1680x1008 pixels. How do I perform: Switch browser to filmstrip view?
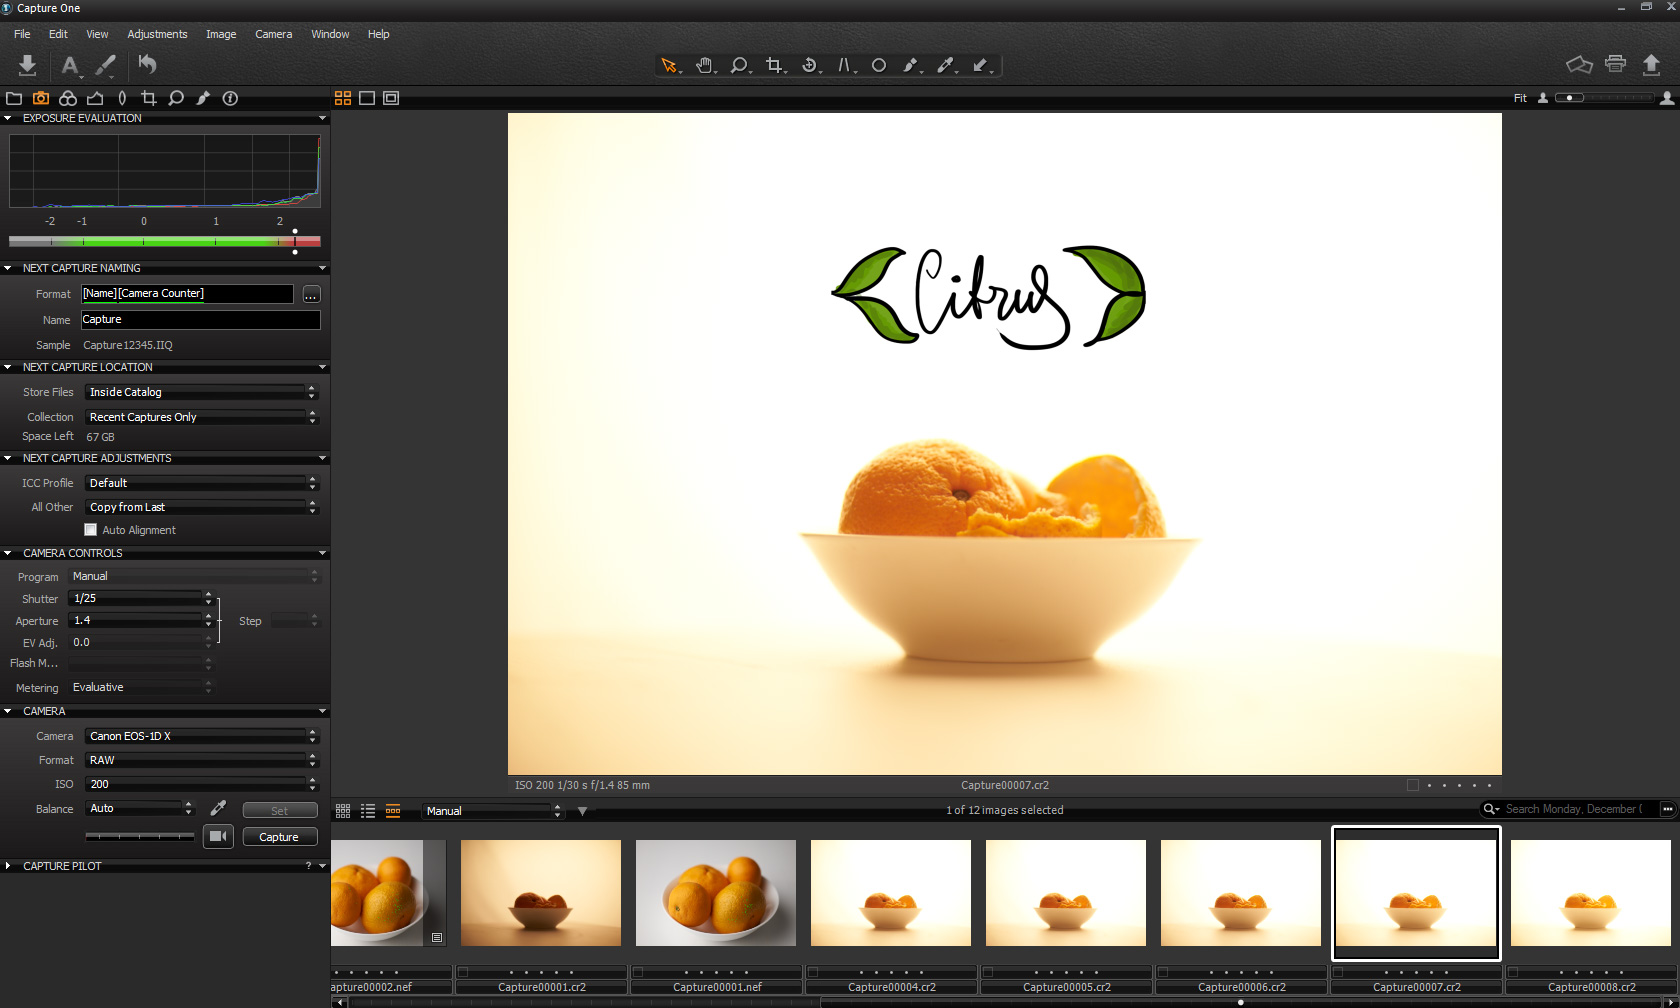(x=393, y=811)
